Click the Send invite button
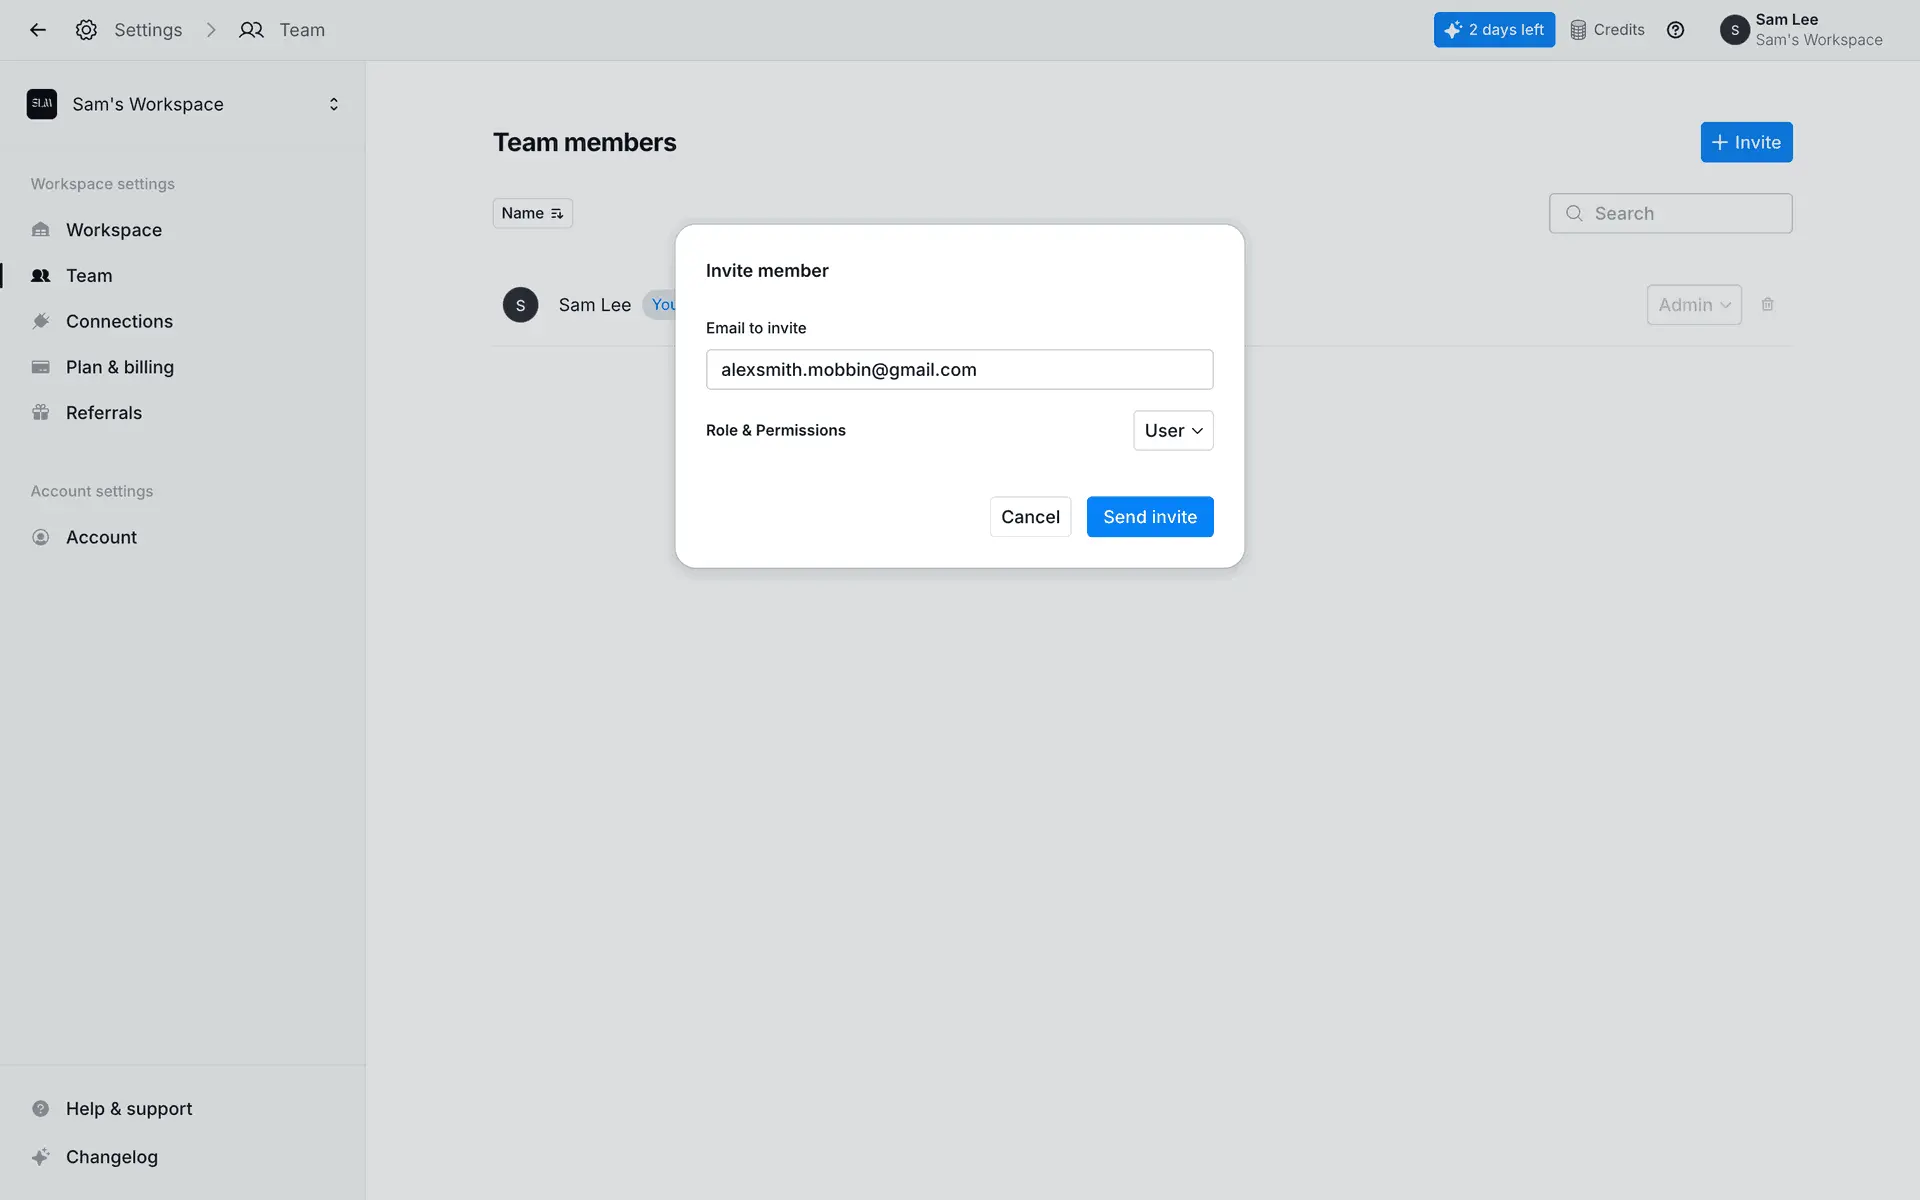The width and height of the screenshot is (1920, 1200). (1150, 517)
